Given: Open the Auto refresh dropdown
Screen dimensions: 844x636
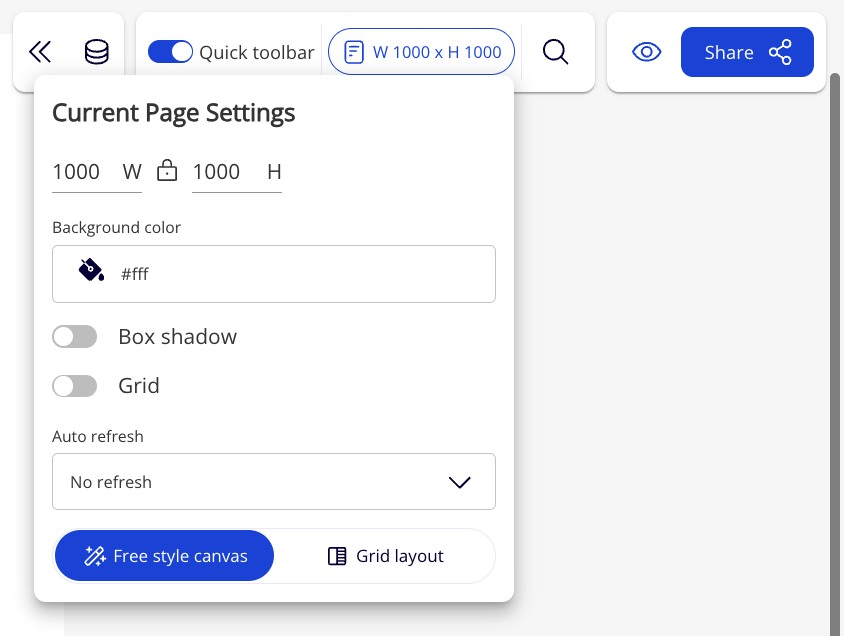Looking at the screenshot, I should point(273,482).
